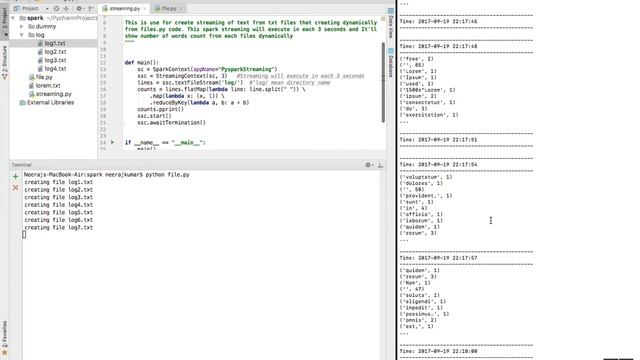
Task: Click the hide Project panel icon
Action: (x=91, y=9)
